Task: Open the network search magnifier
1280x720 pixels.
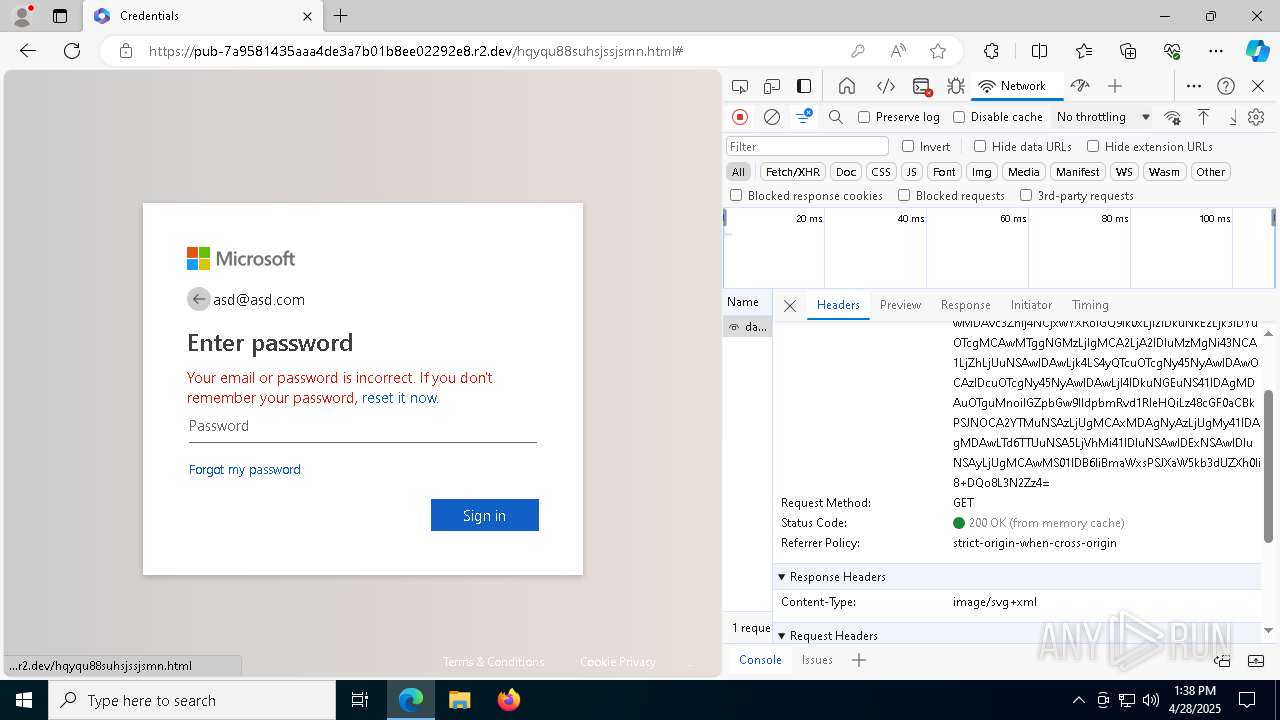Action: coord(836,117)
